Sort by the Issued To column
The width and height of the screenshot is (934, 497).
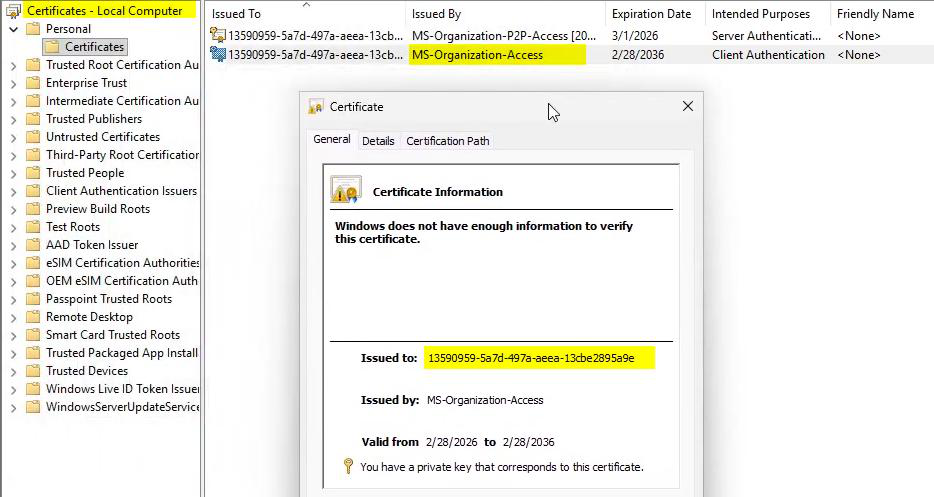[x=306, y=14]
